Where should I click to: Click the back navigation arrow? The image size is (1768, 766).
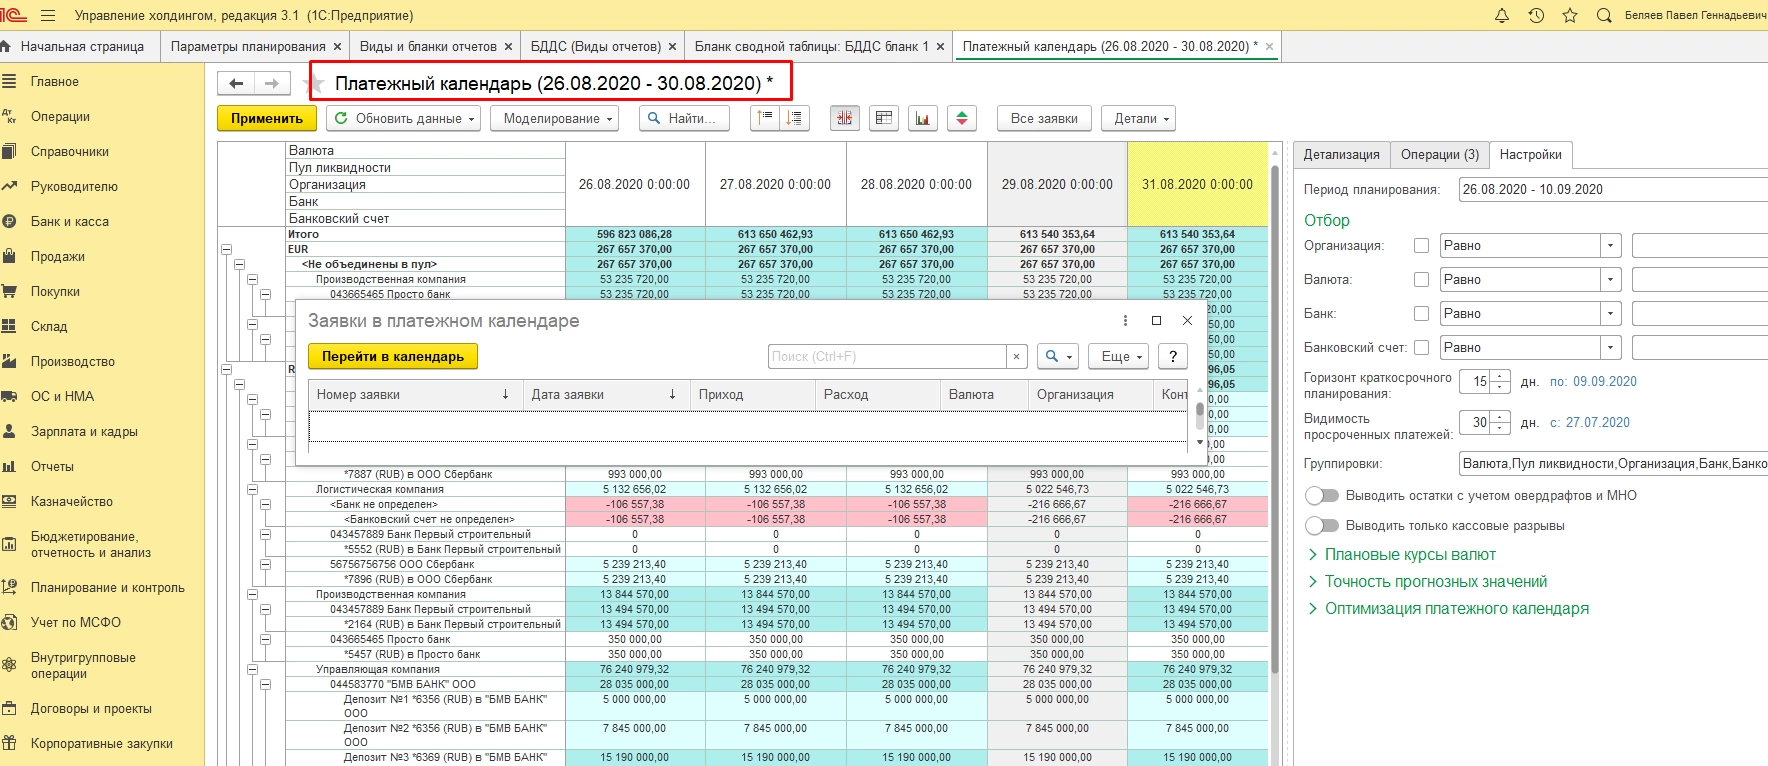coord(236,84)
